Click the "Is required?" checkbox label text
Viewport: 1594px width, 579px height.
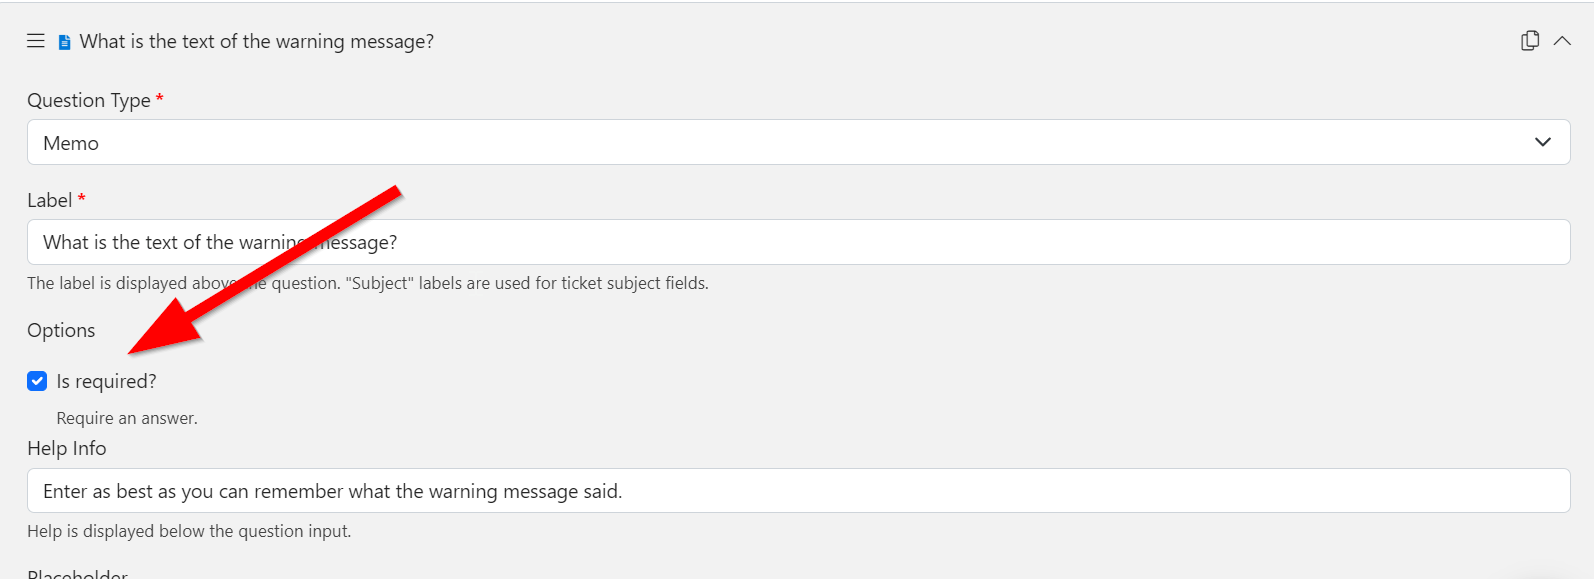pyautogui.click(x=106, y=381)
